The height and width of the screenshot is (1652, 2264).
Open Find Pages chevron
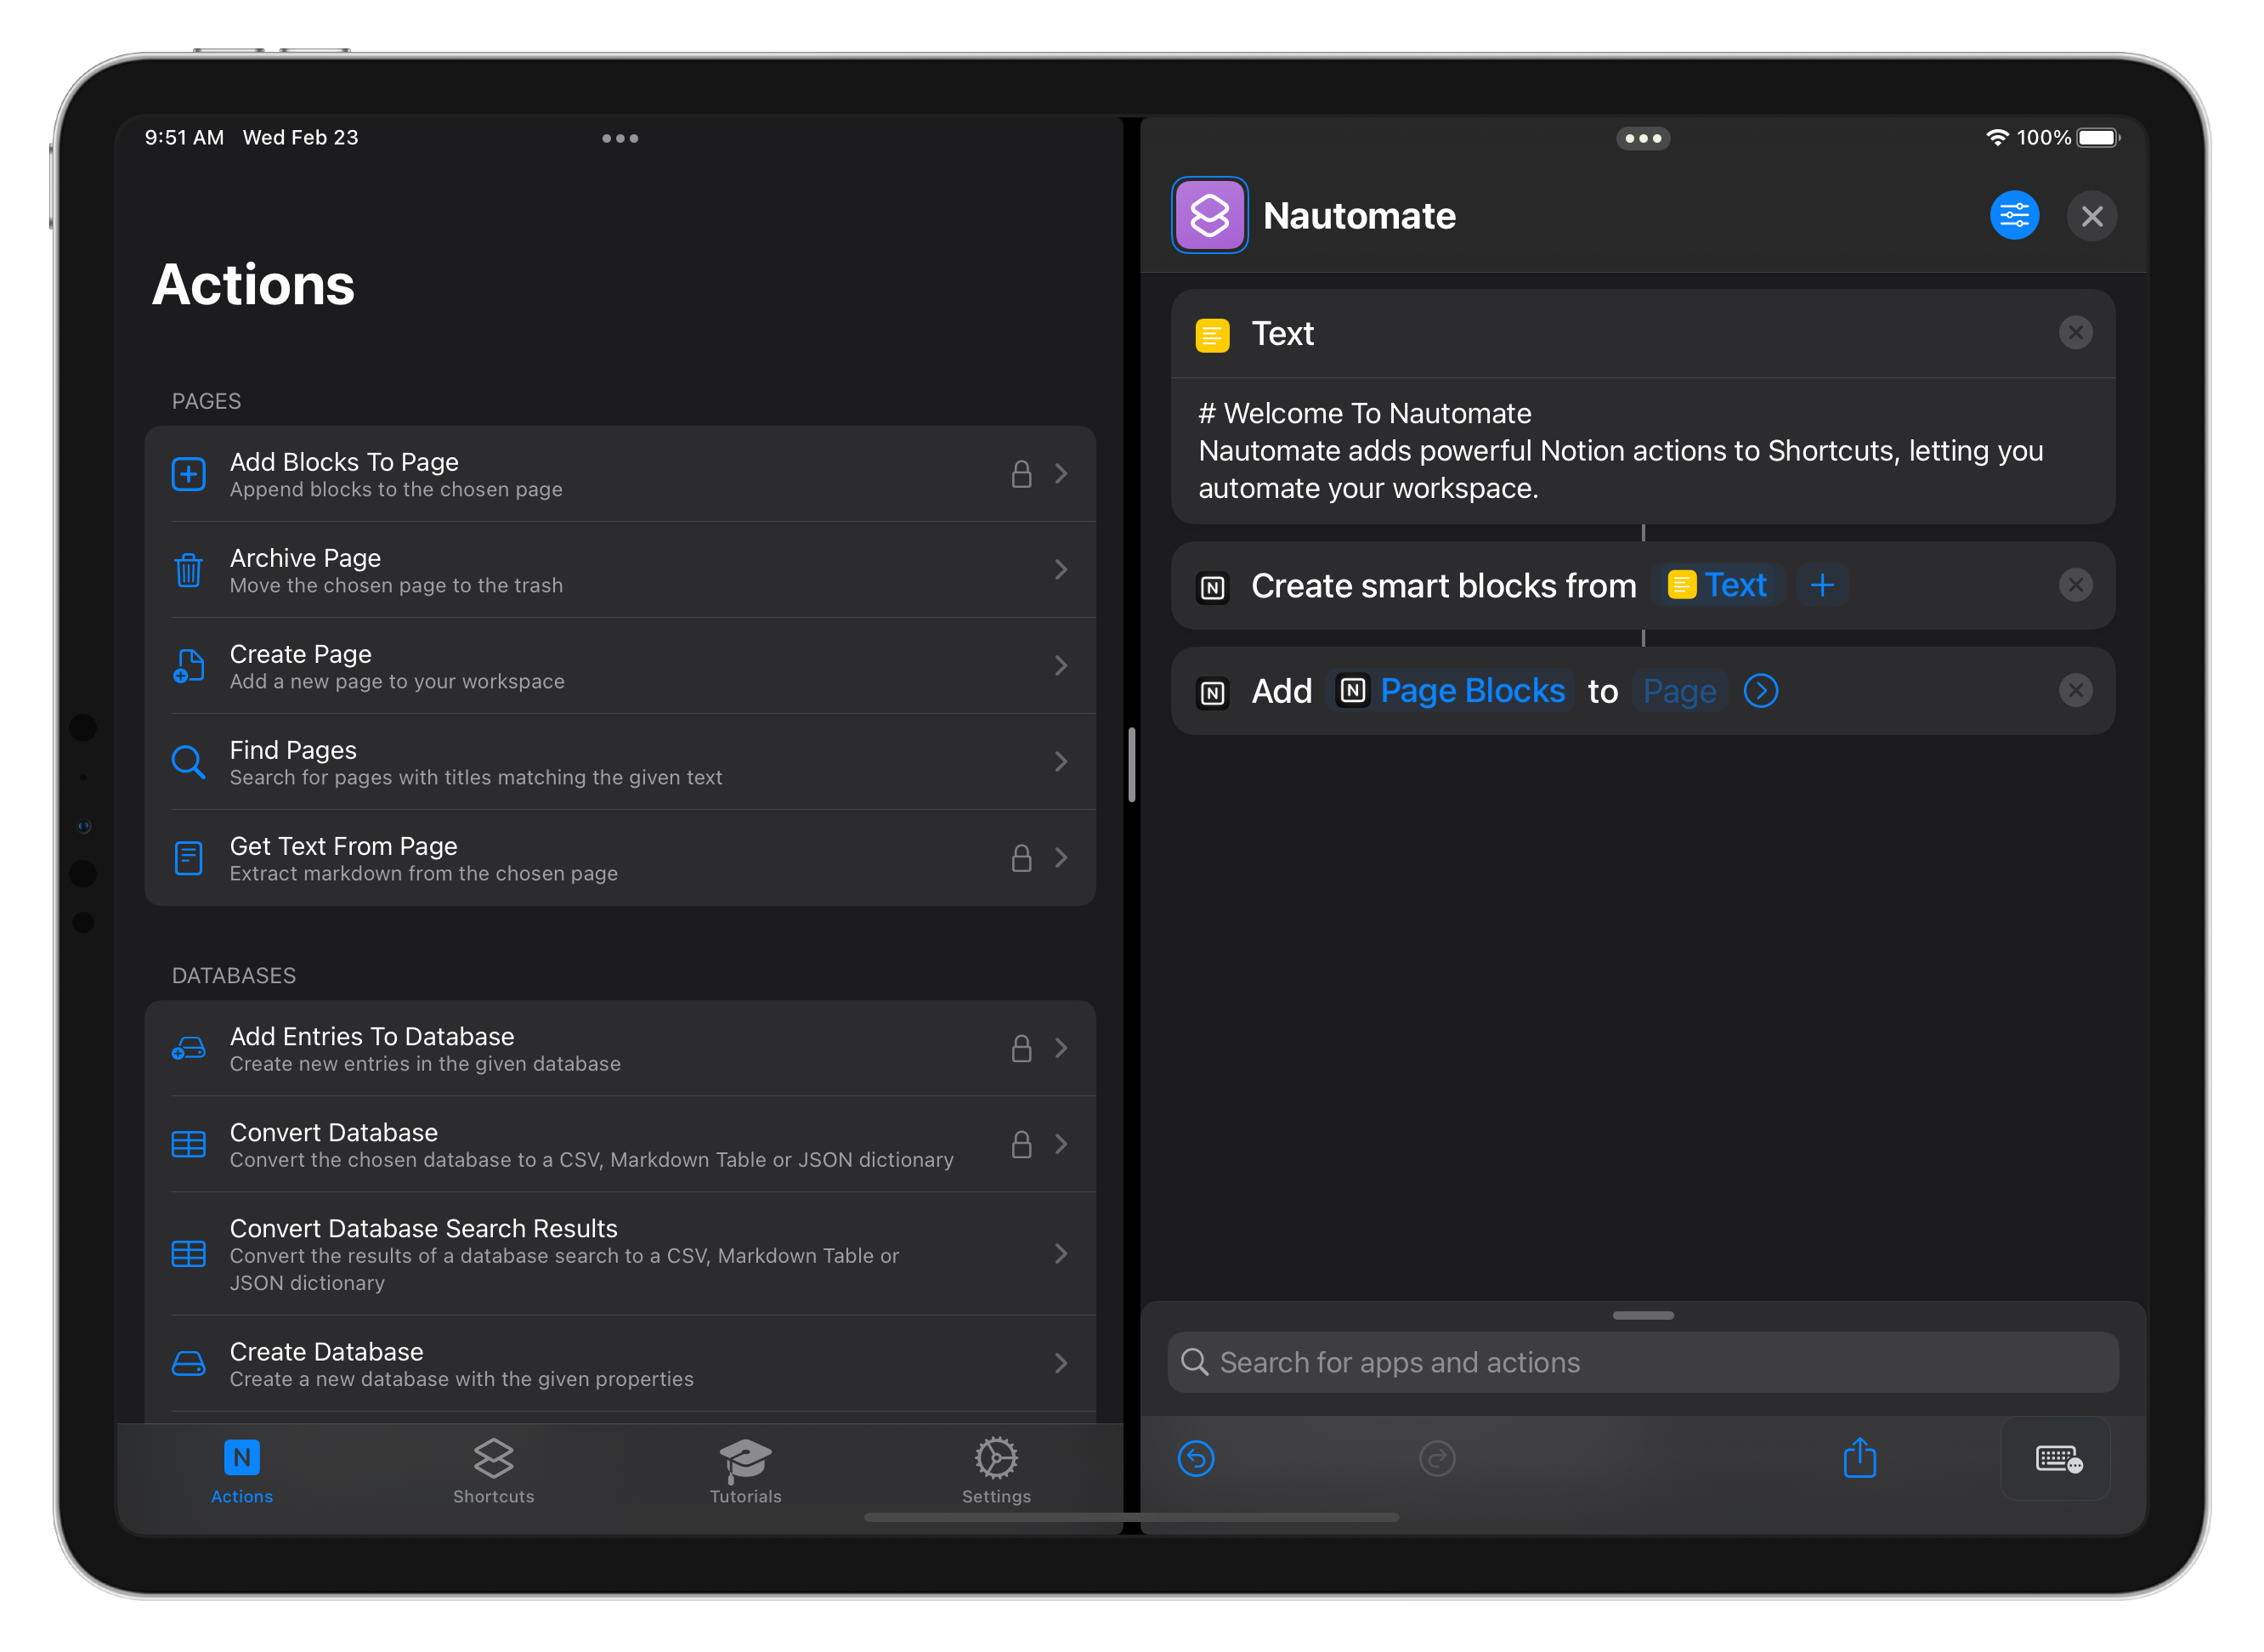point(1061,762)
